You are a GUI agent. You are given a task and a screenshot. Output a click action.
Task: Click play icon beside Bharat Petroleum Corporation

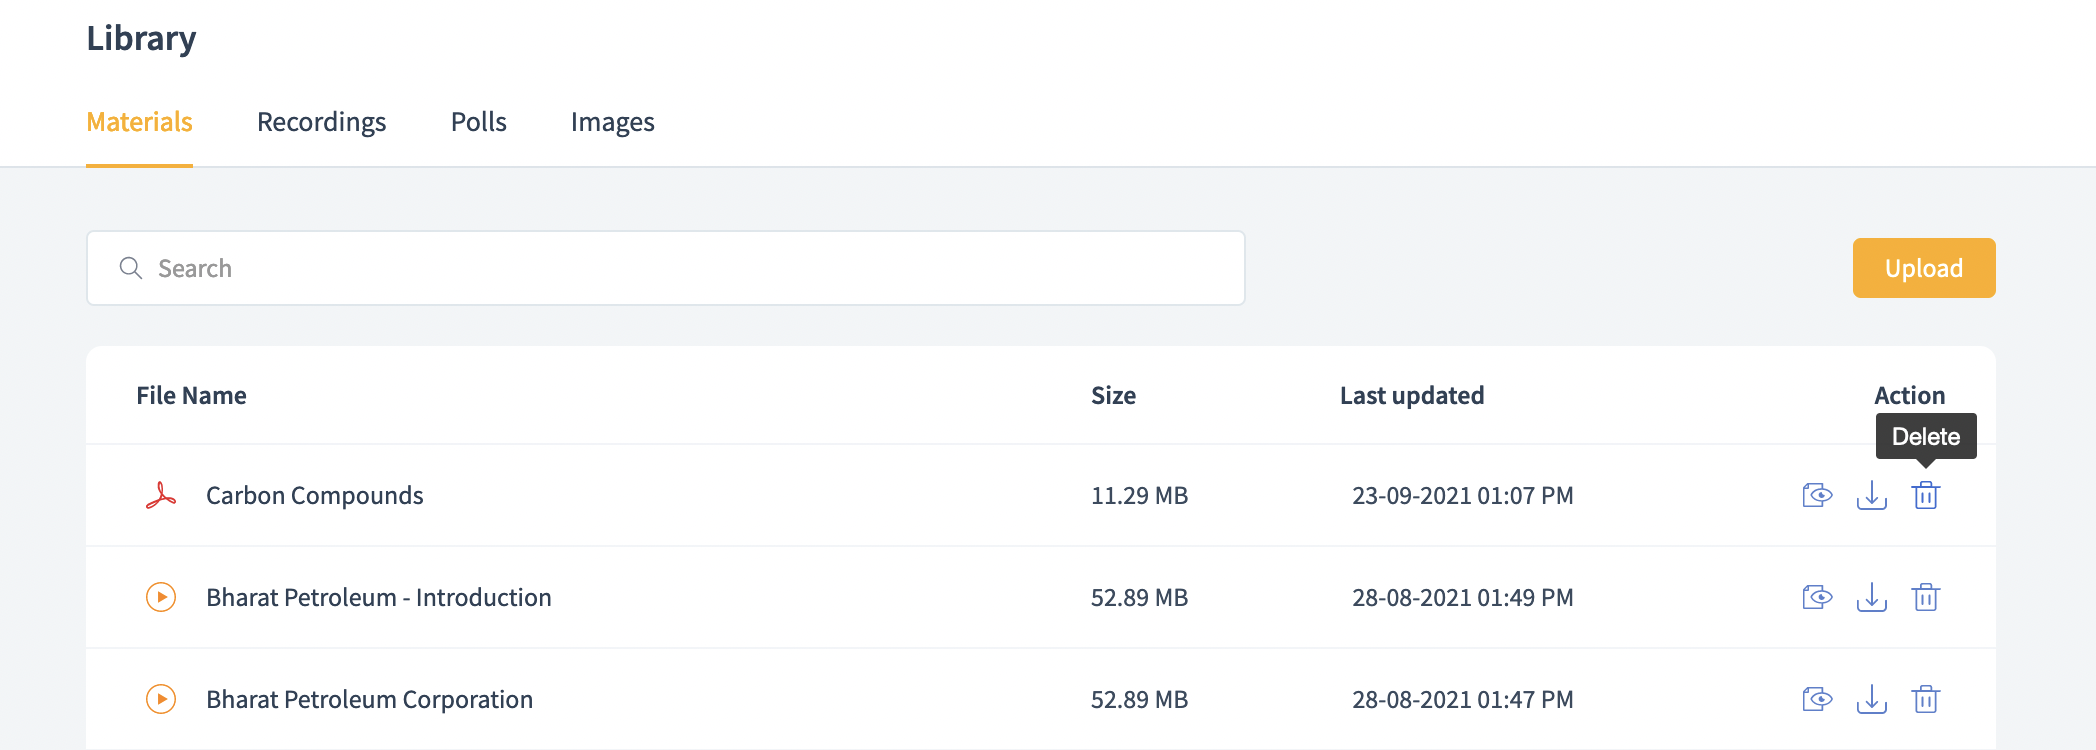(x=161, y=699)
